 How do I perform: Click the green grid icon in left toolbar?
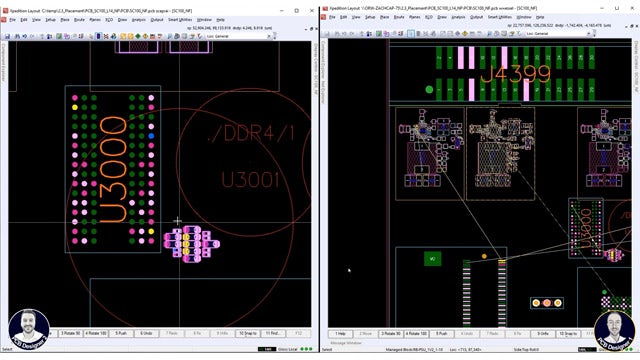coord(59,36)
